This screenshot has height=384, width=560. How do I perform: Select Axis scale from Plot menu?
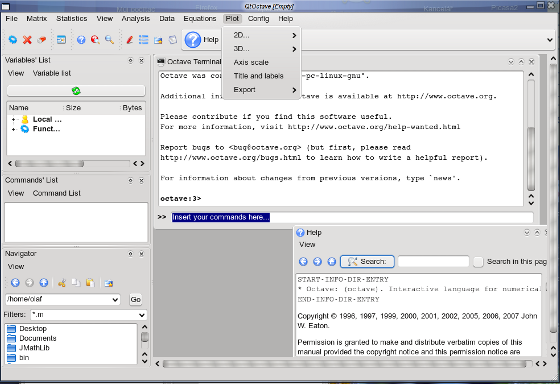261,62
